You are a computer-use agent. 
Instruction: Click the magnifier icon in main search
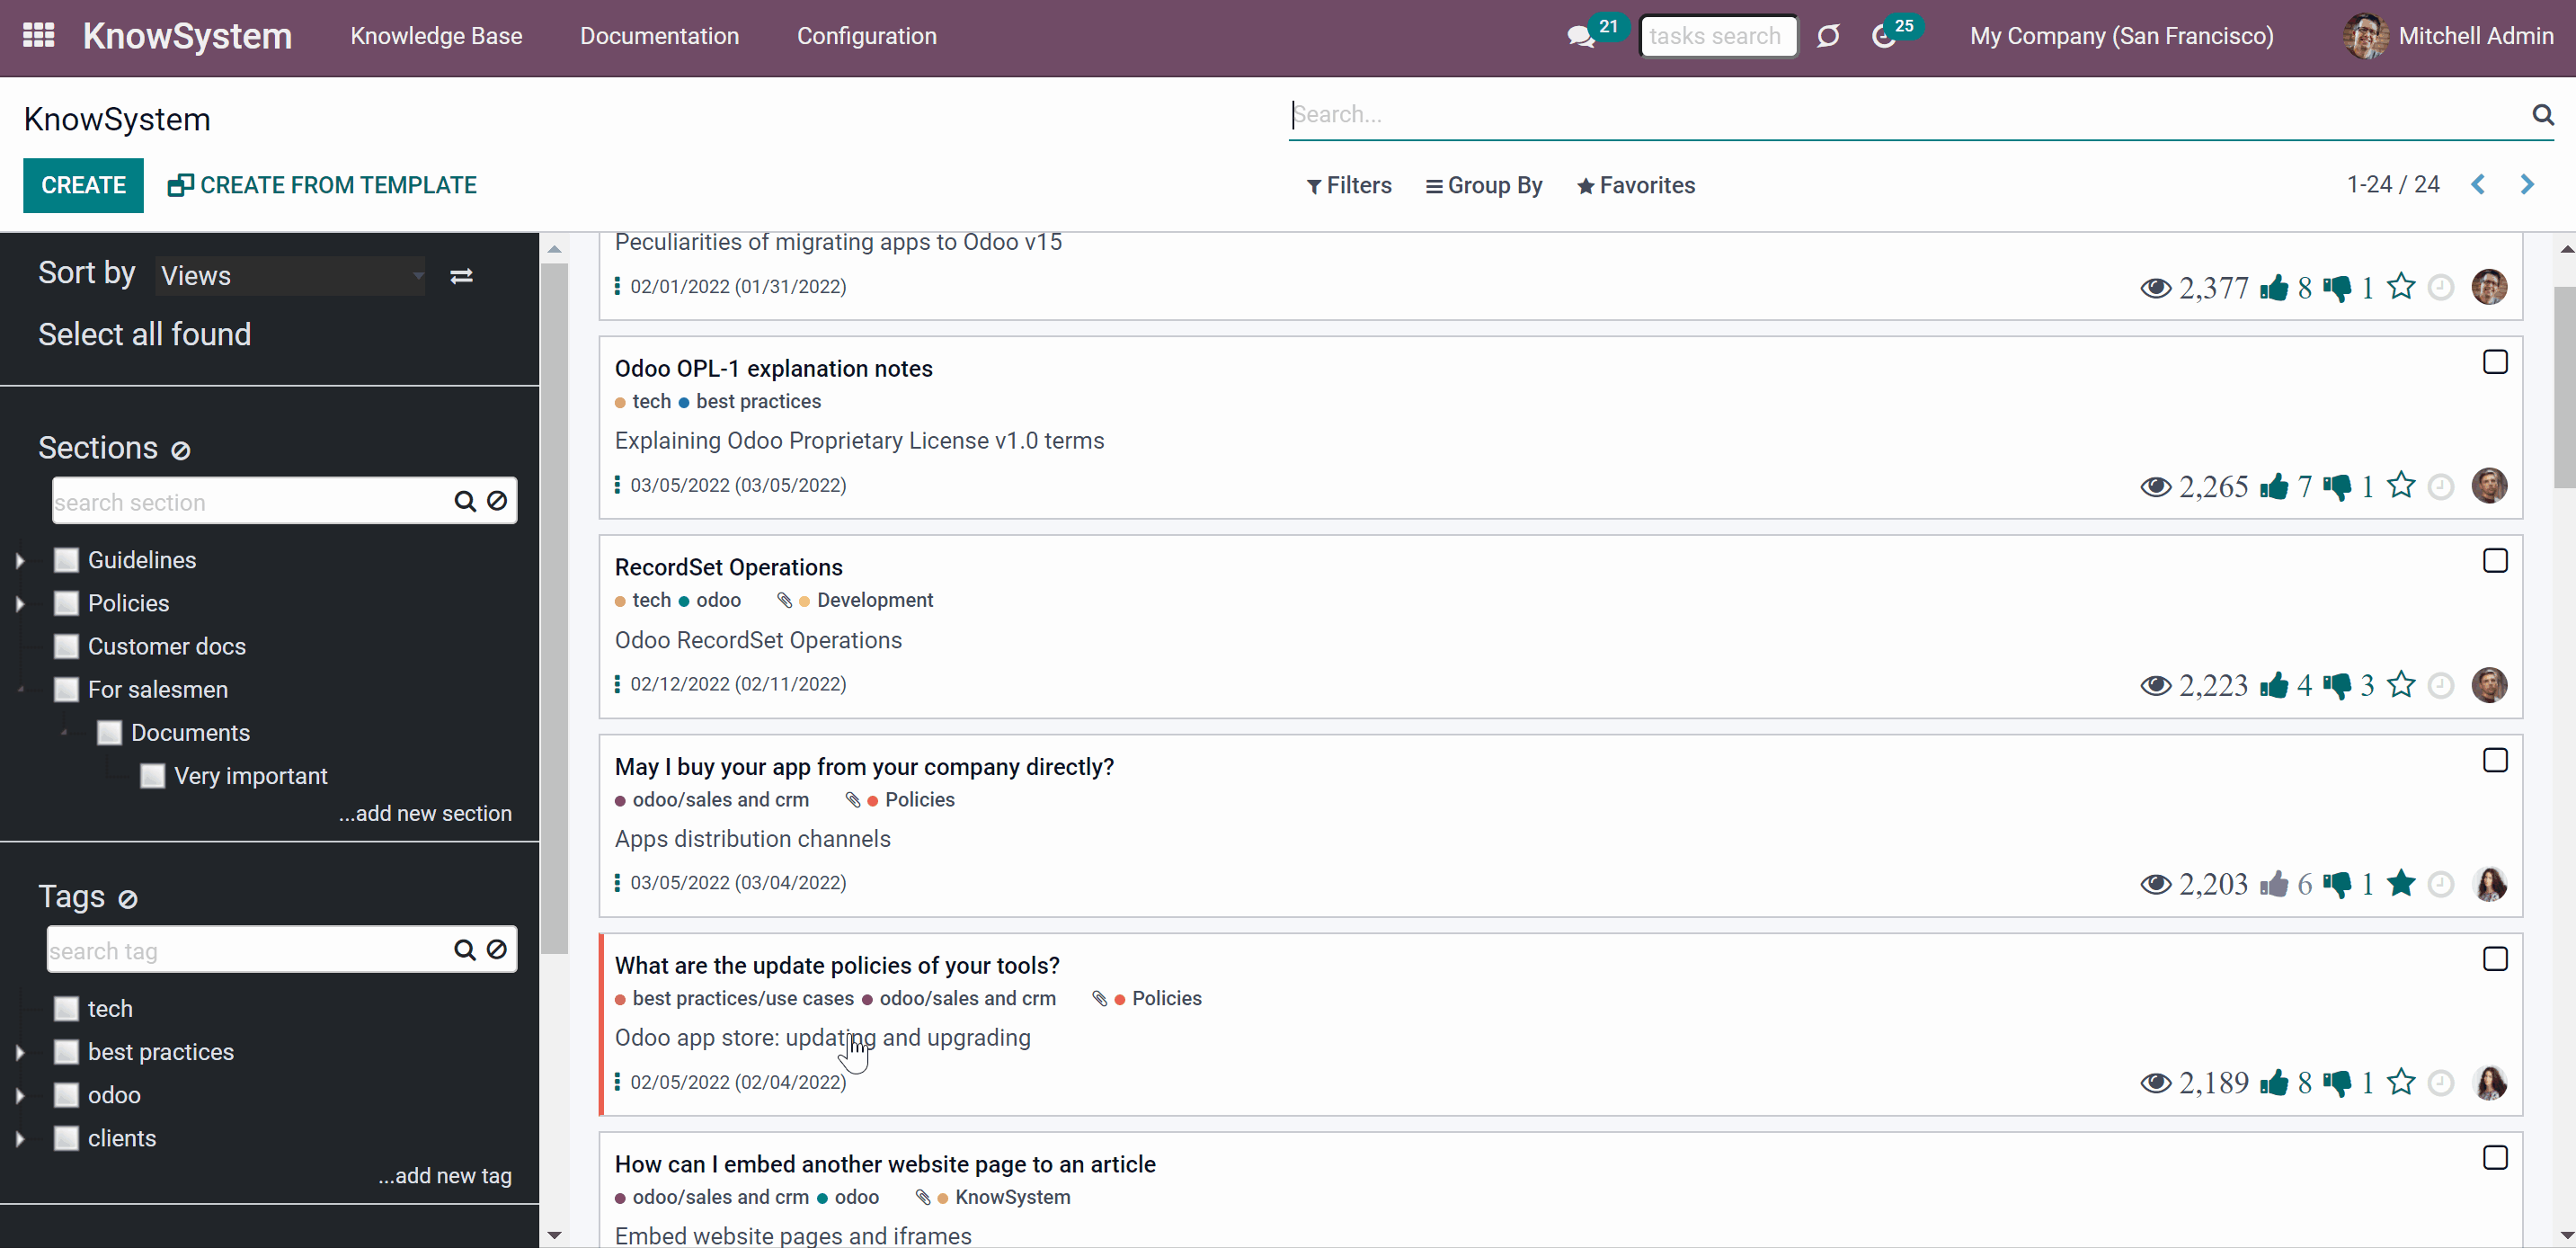tap(2543, 114)
